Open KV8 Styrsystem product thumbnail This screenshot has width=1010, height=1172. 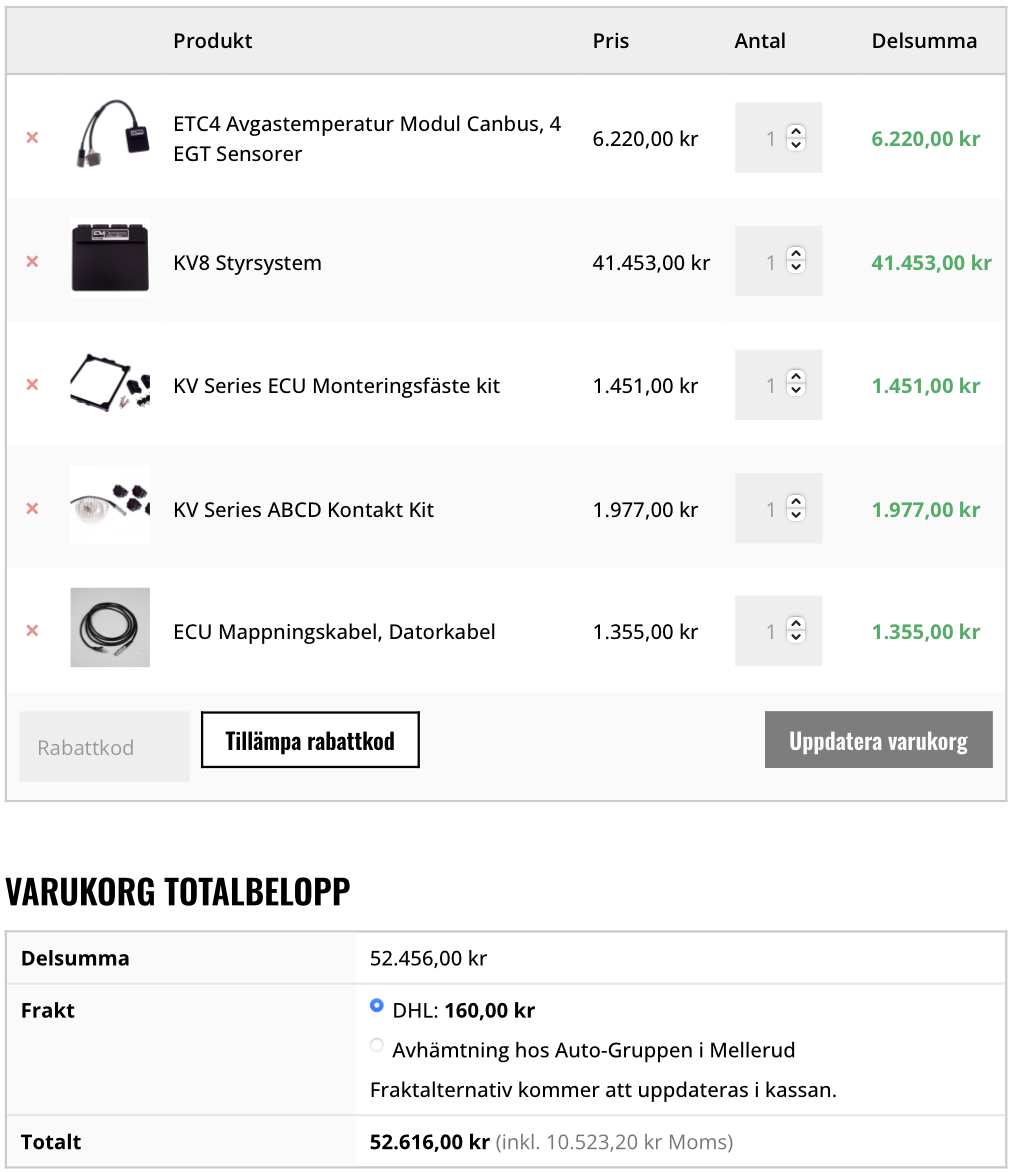point(110,257)
